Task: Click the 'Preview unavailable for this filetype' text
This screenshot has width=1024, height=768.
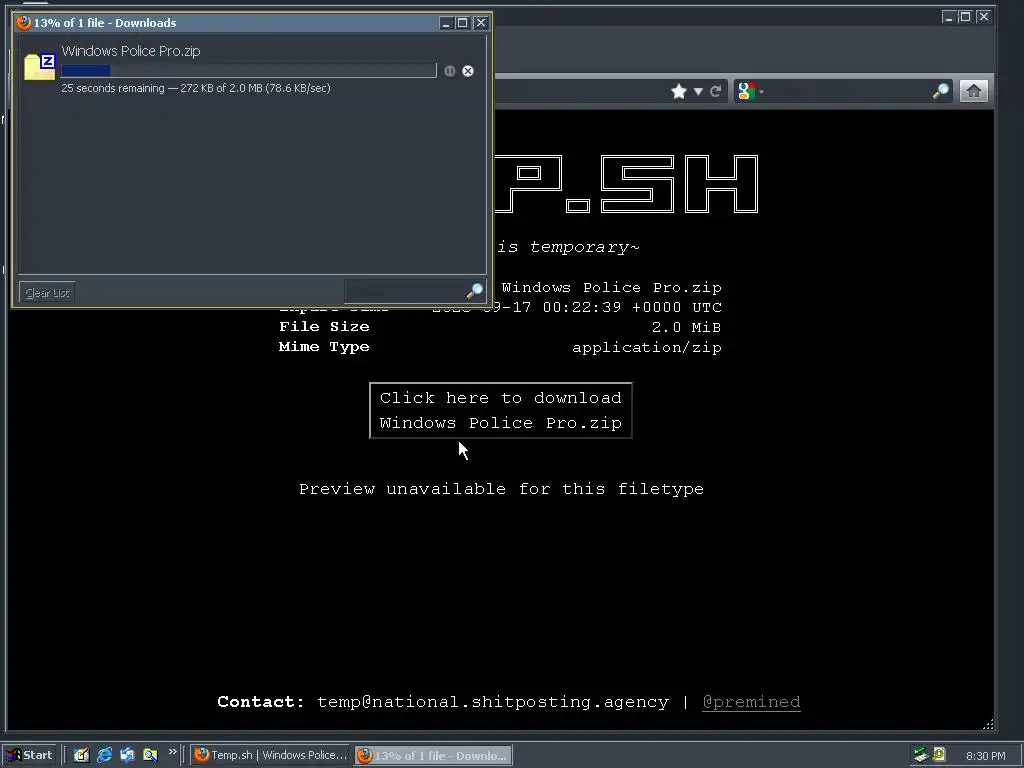Action: coord(502,489)
